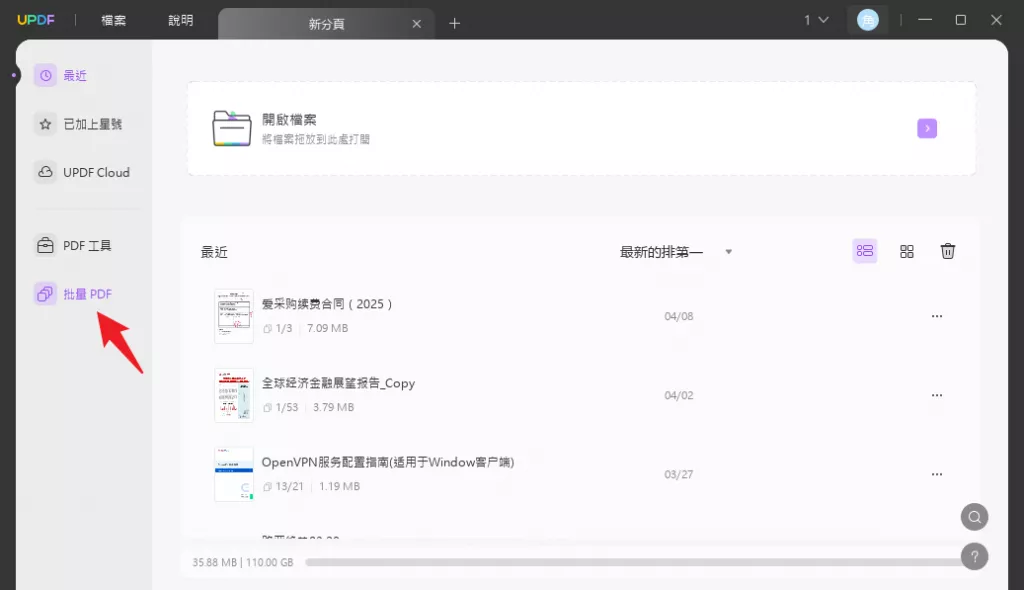Viewport: 1024px width, 590px height.
Task: Open more options for 全球经济金融展望报告_Copy
Action: point(936,395)
